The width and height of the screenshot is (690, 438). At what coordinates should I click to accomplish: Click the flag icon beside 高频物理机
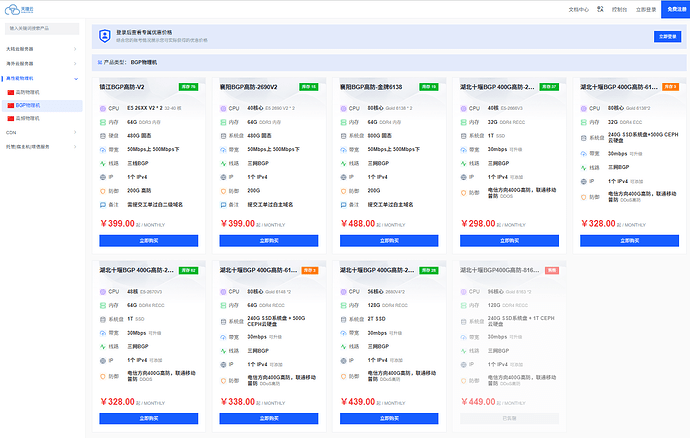coord(11,118)
